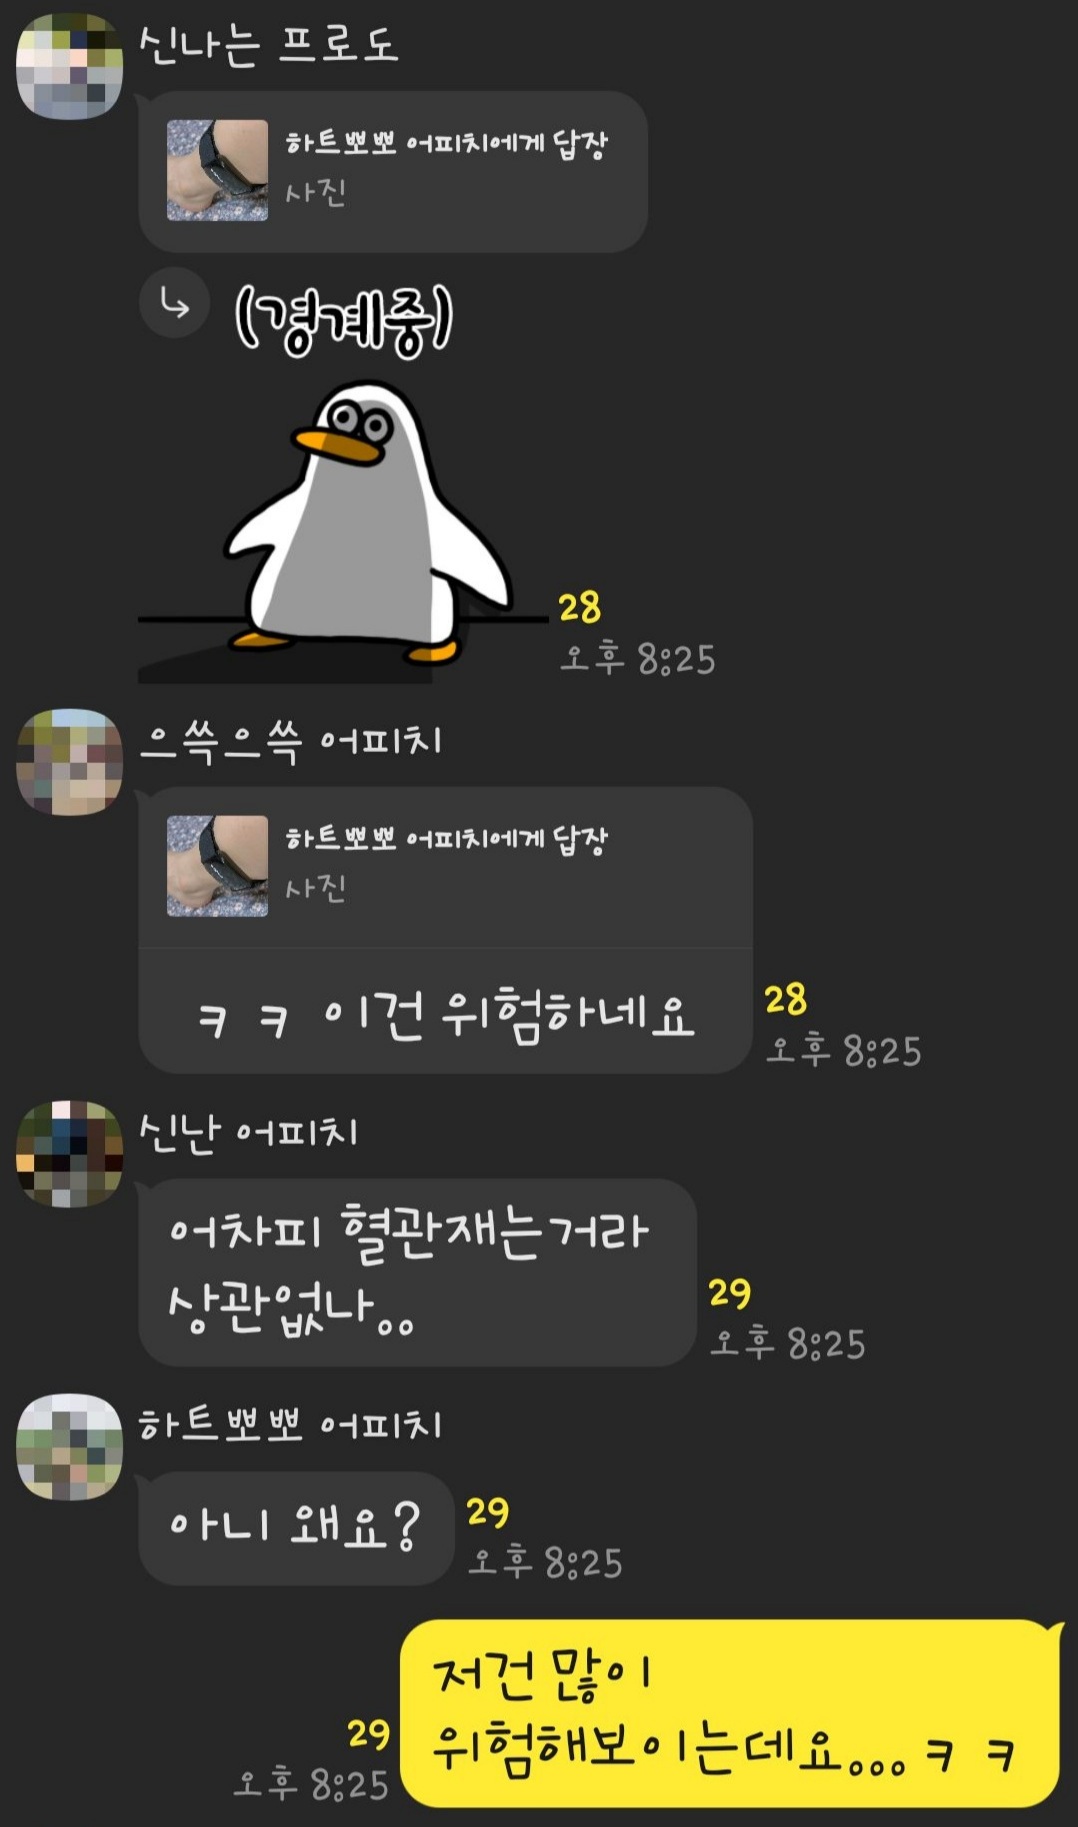Tap the 하트뽀뽀 어피치 sender name
The image size is (1078, 1827).
point(290,1425)
